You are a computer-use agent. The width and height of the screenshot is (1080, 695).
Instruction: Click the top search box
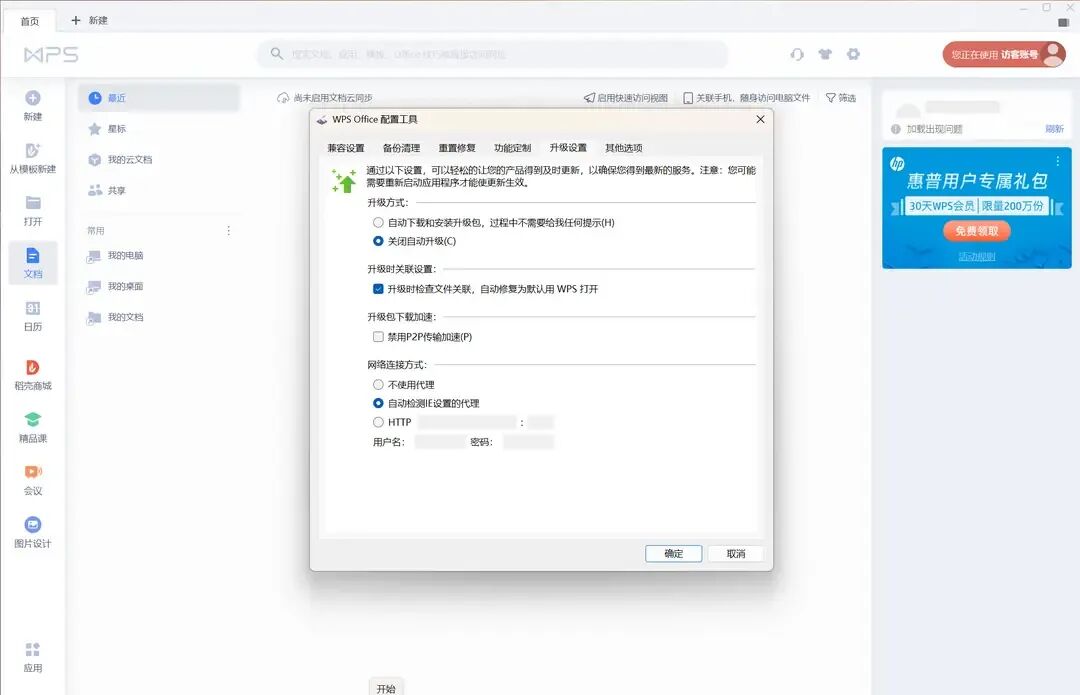[x=492, y=54]
